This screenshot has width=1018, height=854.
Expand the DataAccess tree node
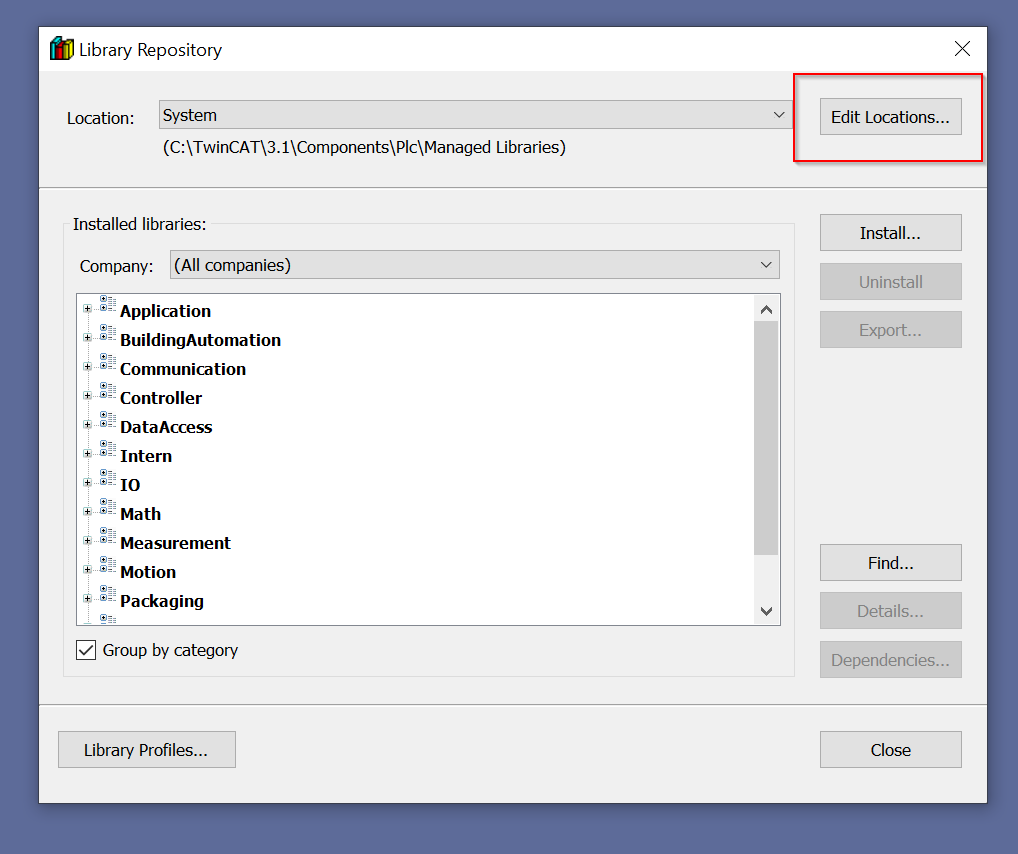88,425
